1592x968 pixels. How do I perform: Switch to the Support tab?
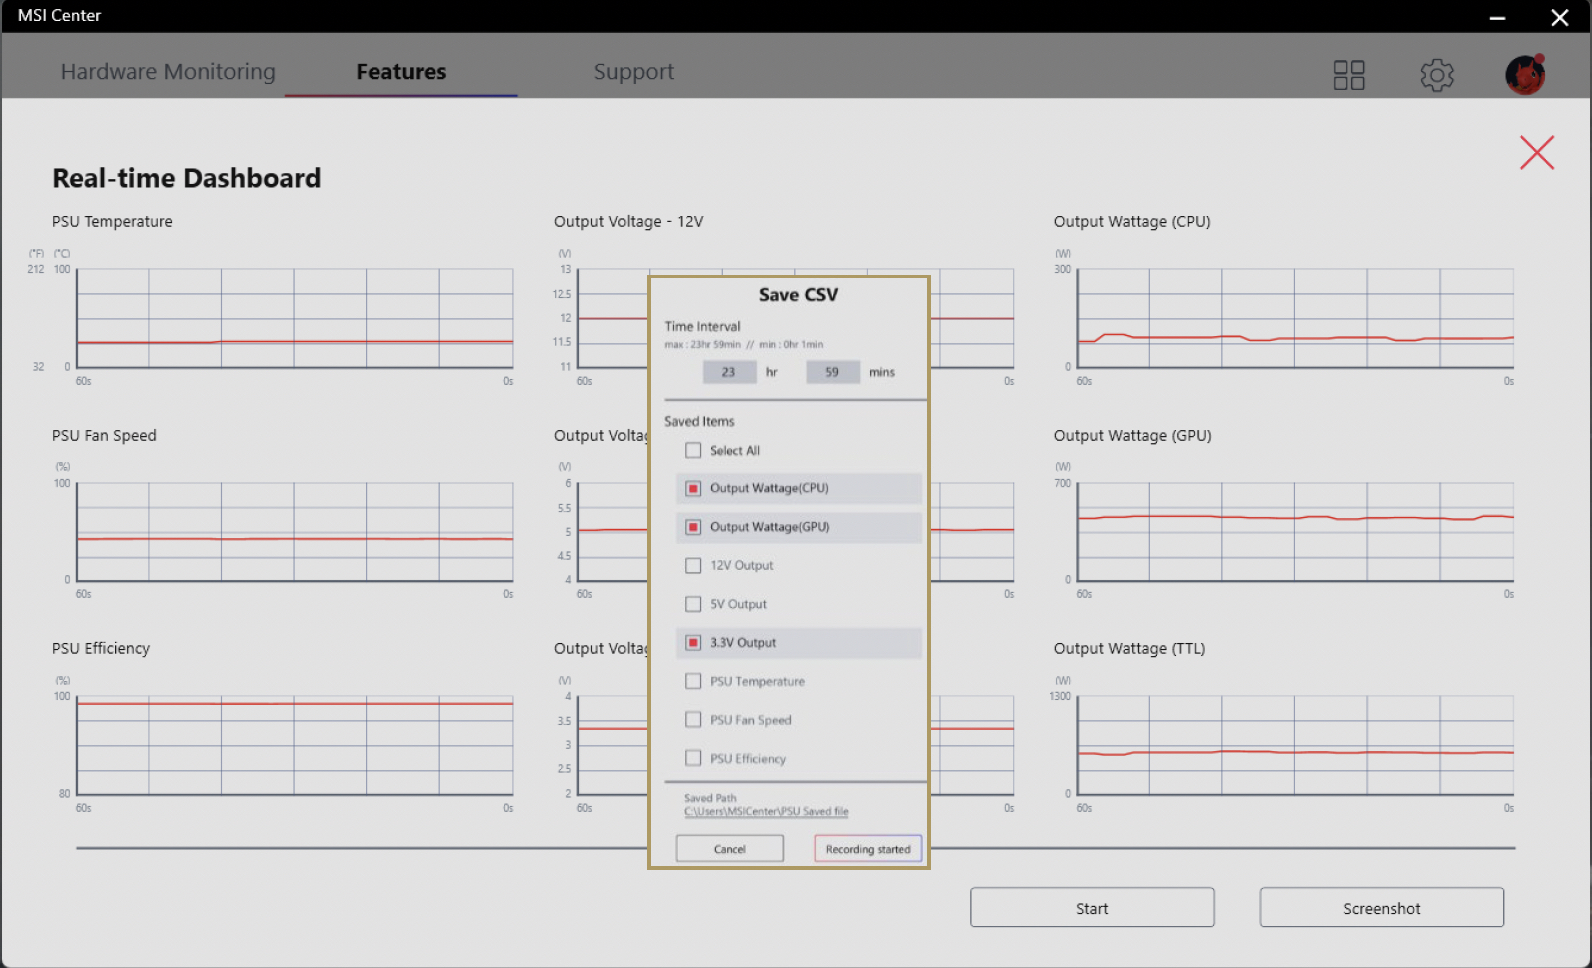pos(633,72)
